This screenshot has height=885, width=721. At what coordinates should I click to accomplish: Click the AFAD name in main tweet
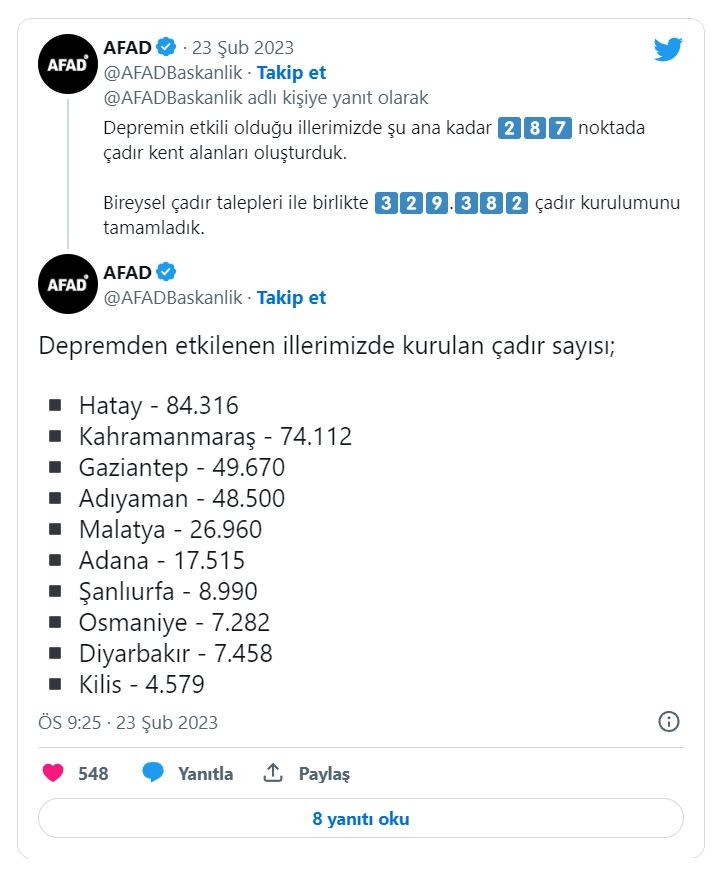127,272
